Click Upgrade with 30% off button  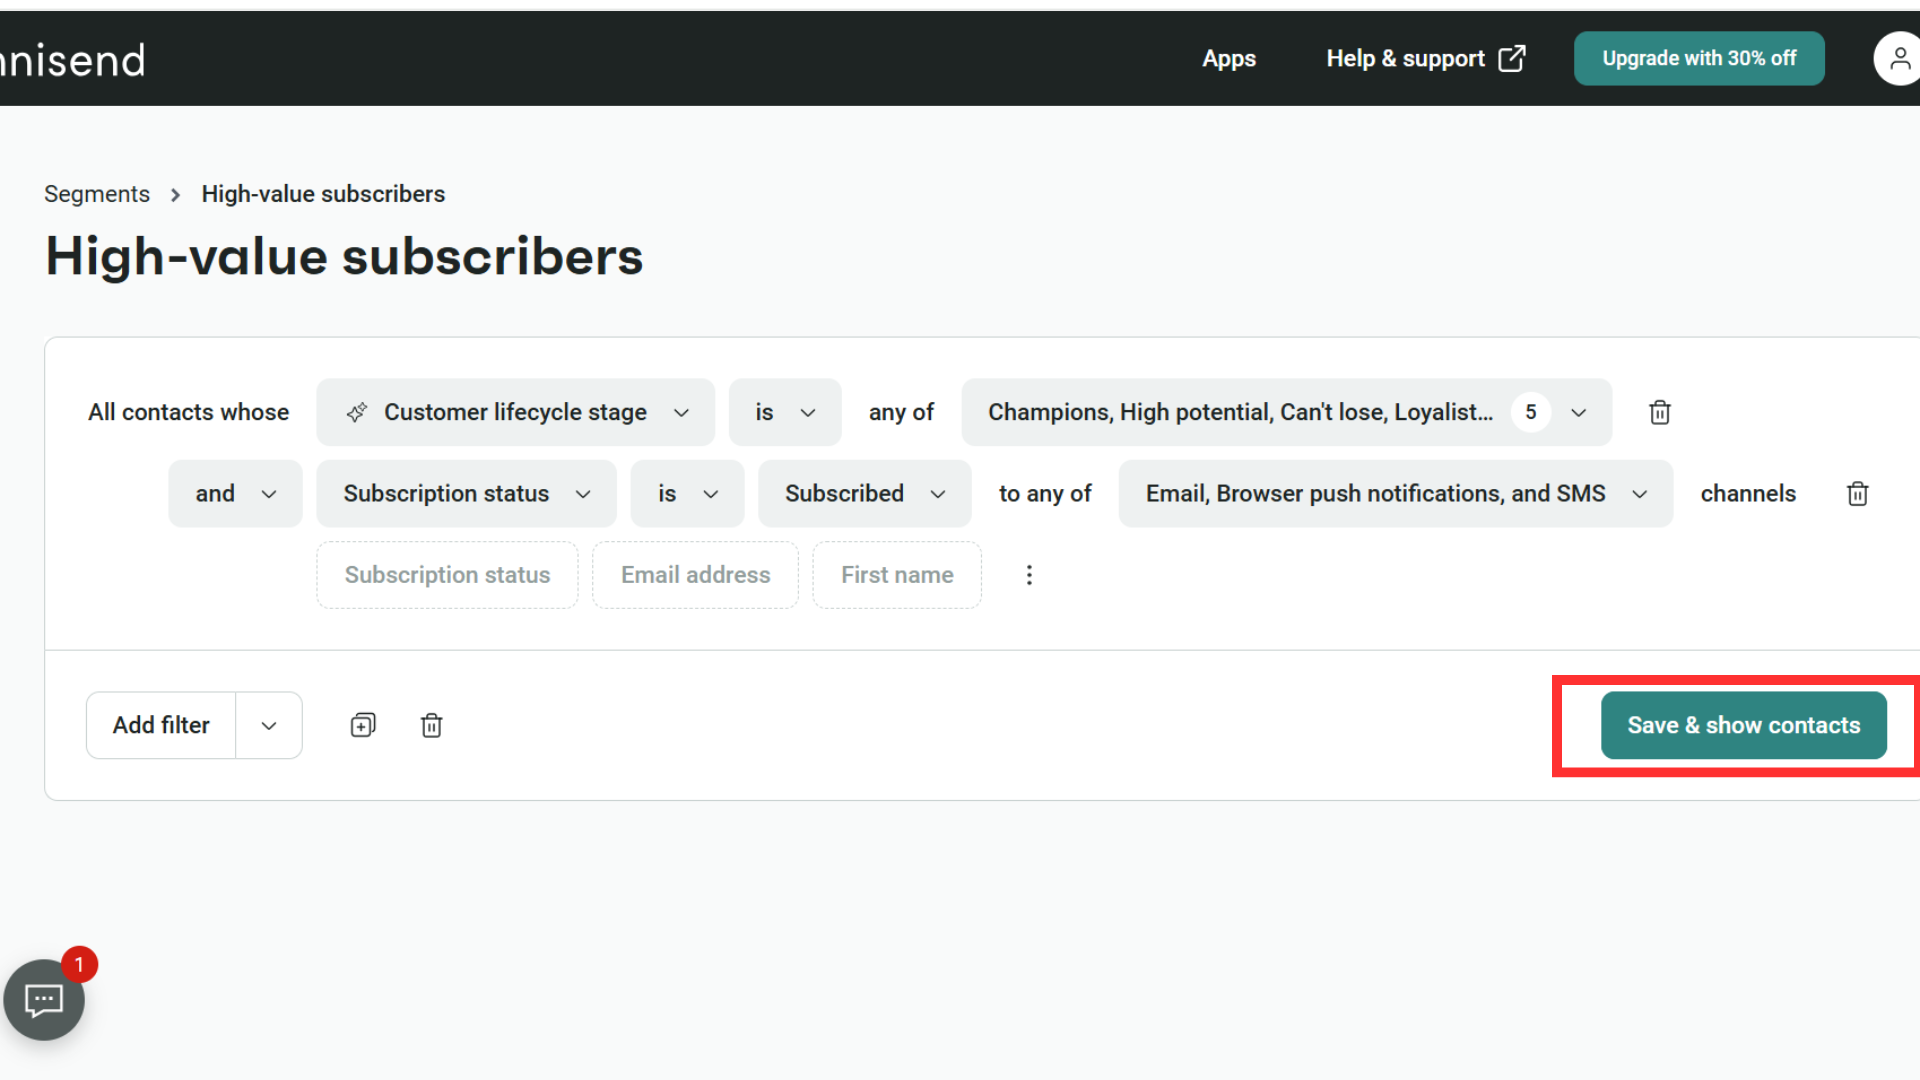[x=1698, y=59]
